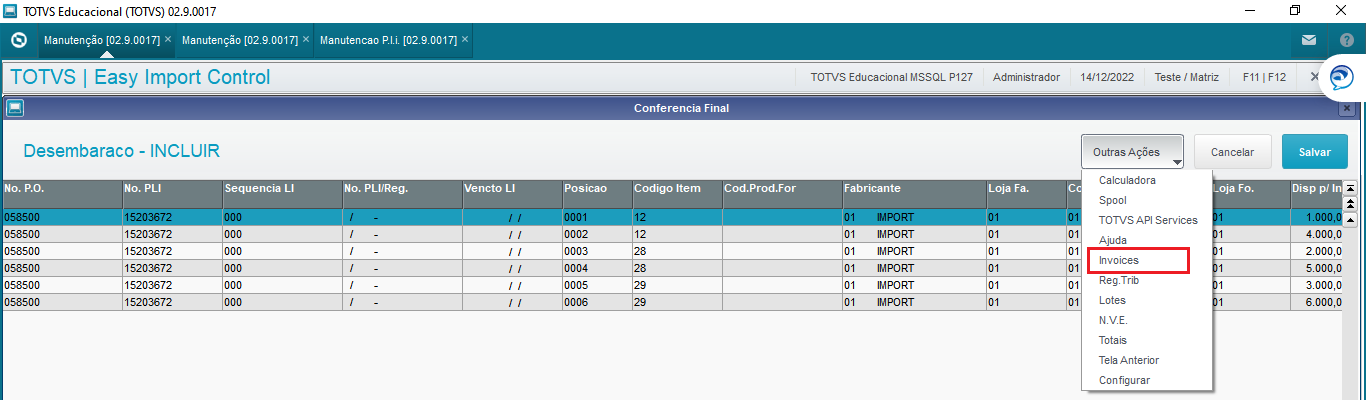This screenshot has width=1372, height=400.
Task: Close the Conferencia Final dialog
Action: [1347, 108]
